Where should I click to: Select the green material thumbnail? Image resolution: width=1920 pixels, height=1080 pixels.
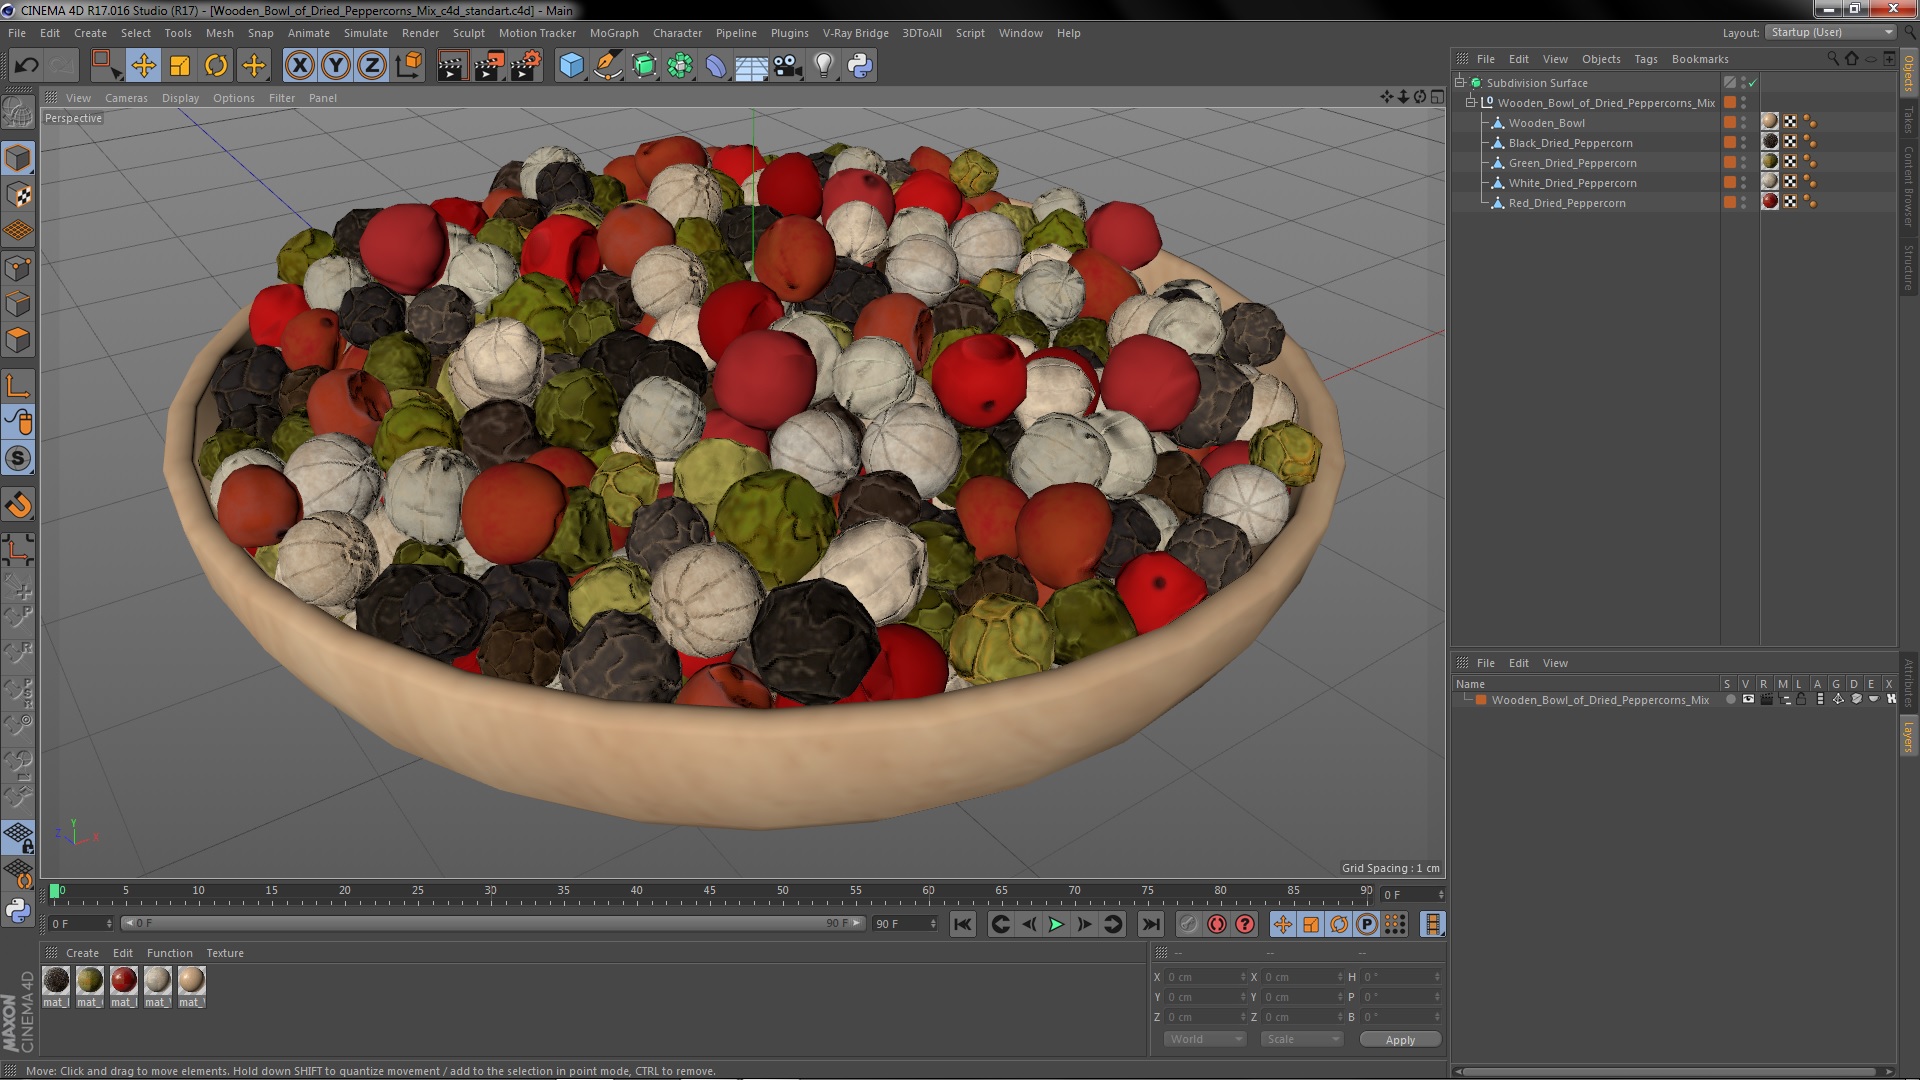(90, 981)
